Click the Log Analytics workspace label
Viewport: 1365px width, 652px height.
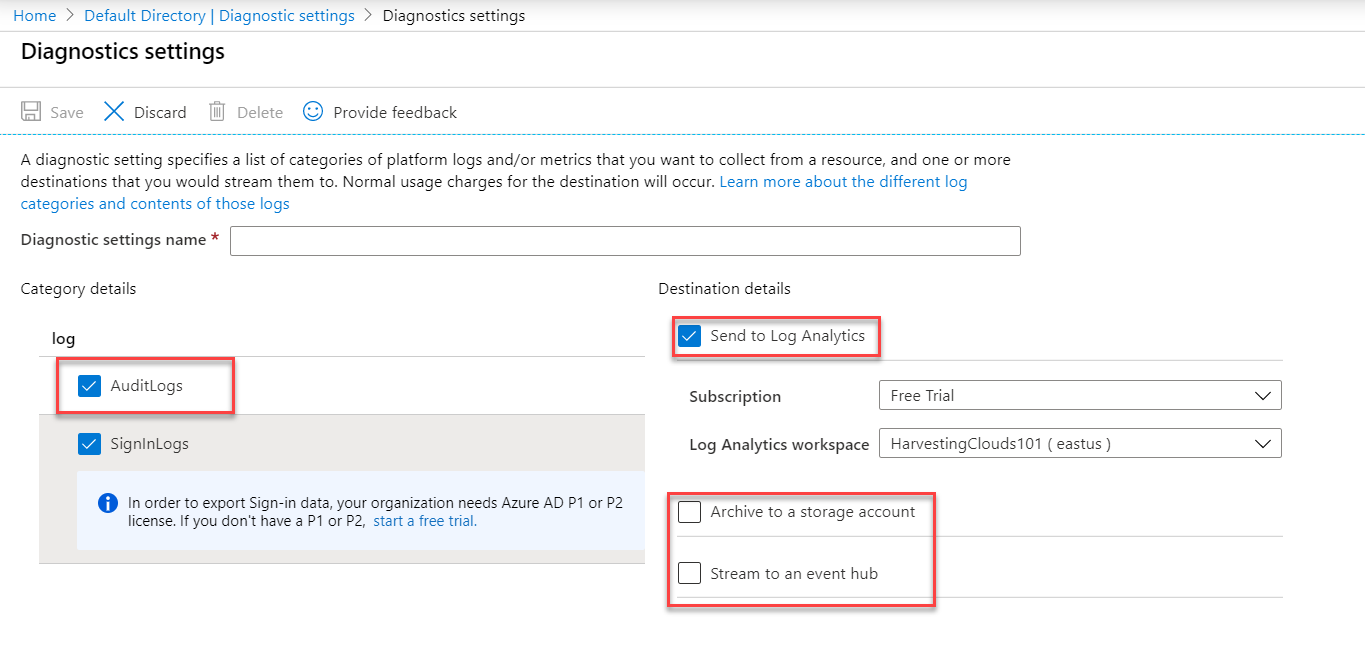779,444
